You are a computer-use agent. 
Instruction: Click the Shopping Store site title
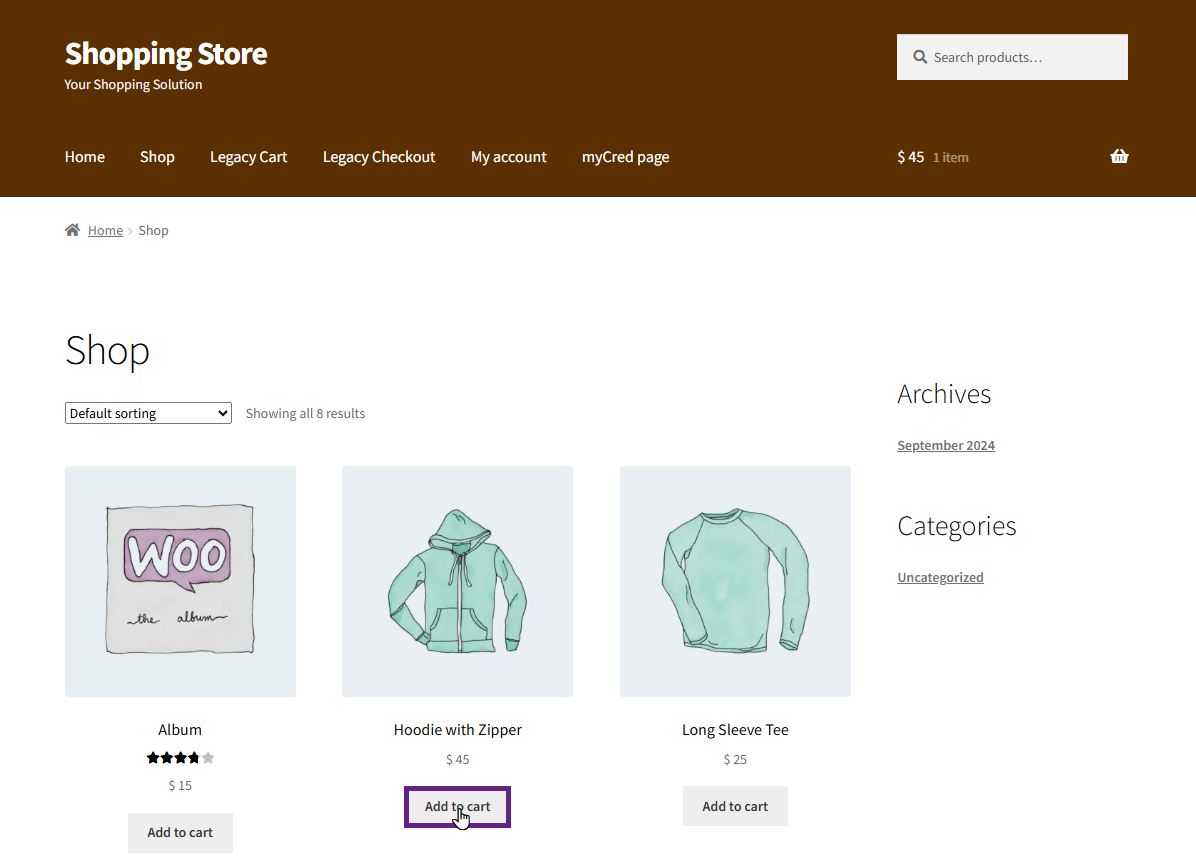coord(166,53)
